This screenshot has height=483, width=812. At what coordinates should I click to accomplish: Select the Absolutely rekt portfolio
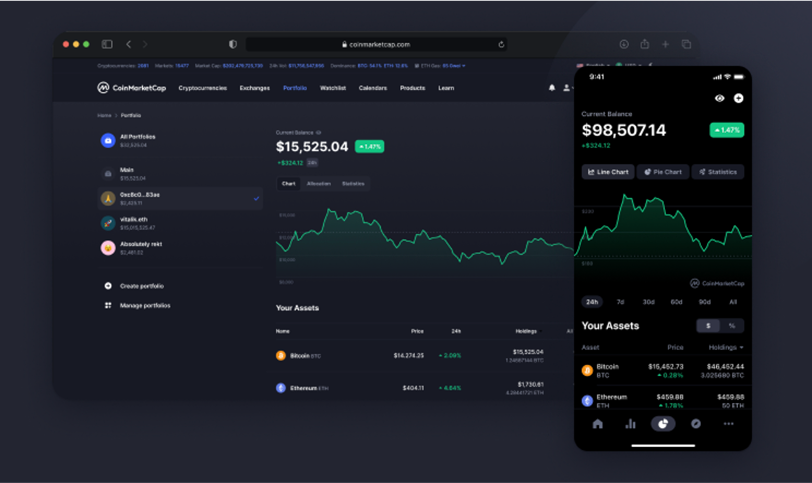tap(180, 248)
